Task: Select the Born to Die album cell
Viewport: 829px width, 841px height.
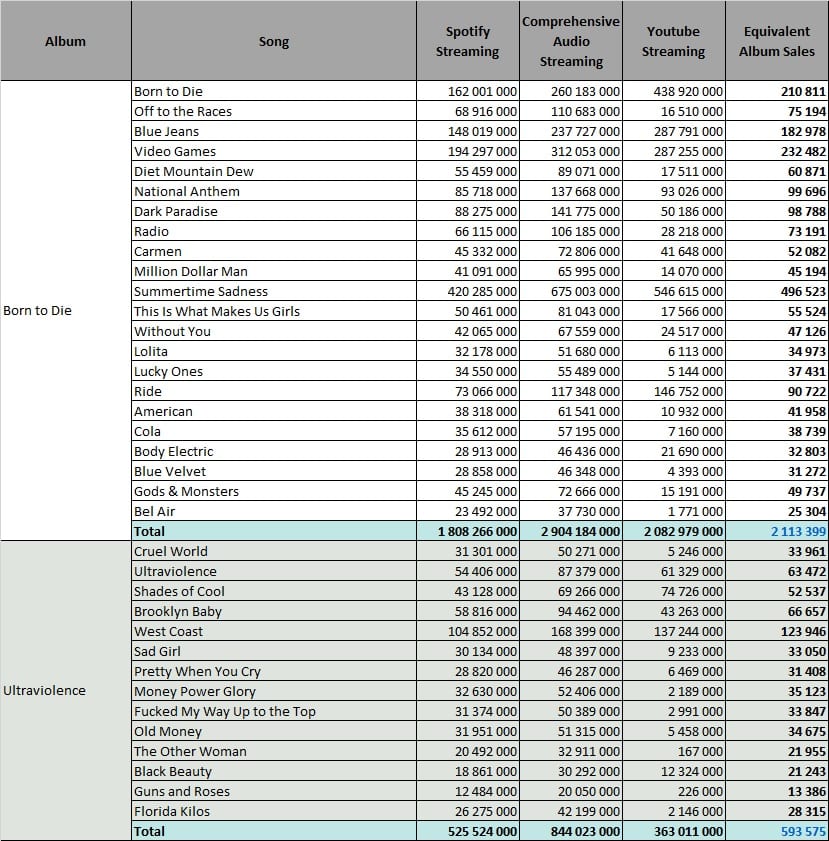Action: coord(65,311)
